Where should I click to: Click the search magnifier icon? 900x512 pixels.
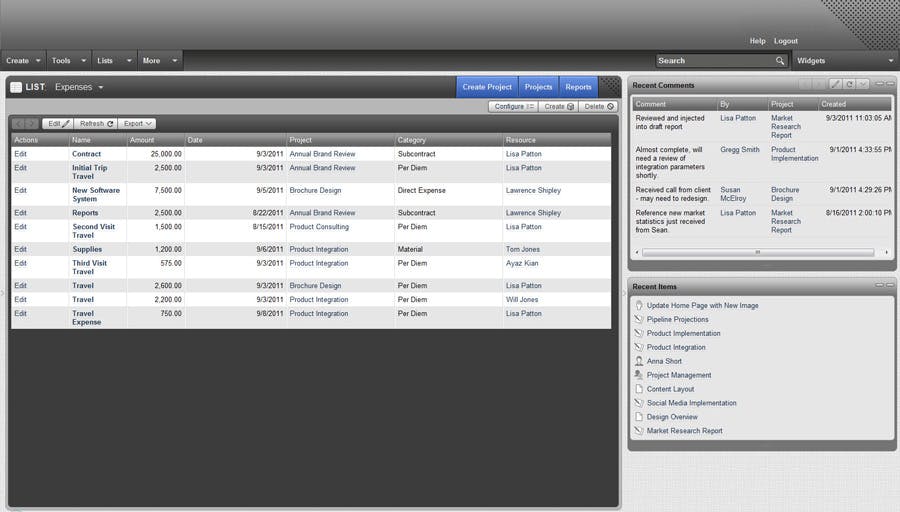coord(779,61)
